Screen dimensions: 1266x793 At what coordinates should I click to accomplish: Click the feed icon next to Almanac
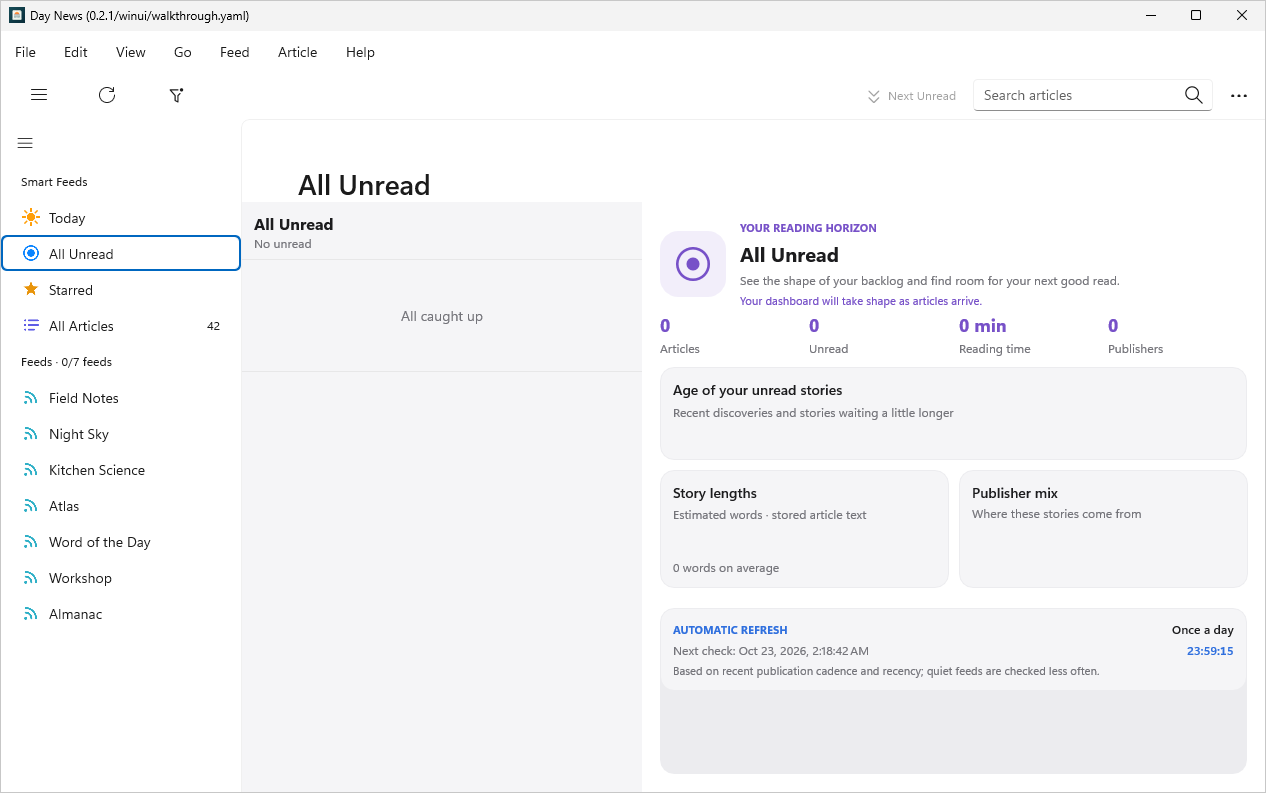point(31,614)
